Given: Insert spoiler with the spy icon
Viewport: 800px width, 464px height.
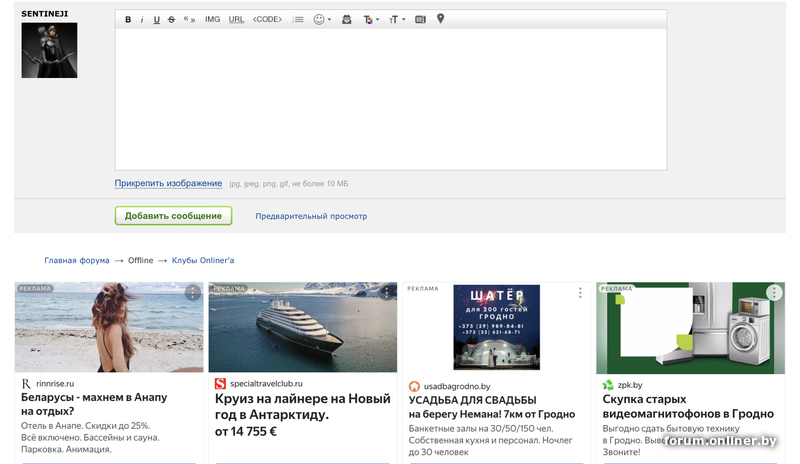Looking at the screenshot, I should 346,19.
